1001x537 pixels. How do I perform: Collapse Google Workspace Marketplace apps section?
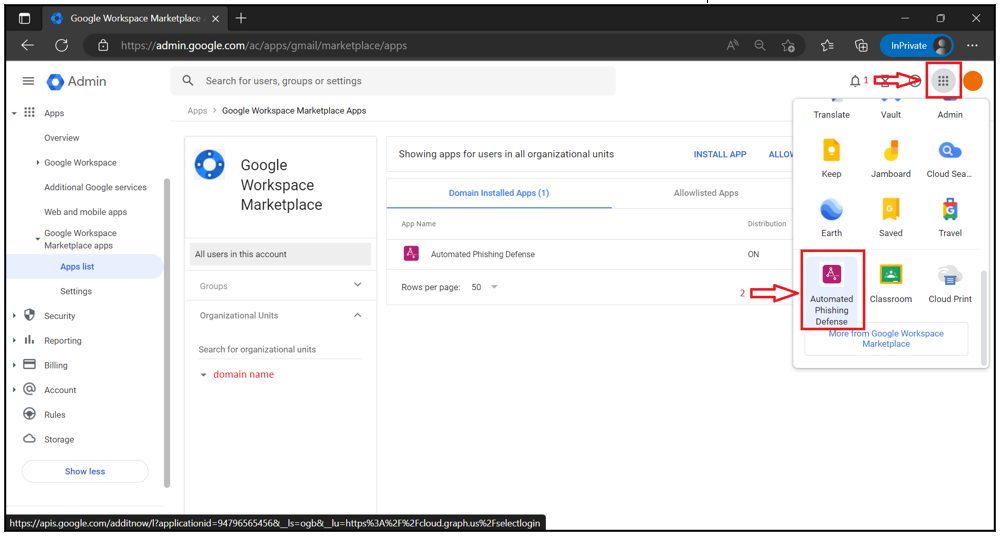pos(38,239)
